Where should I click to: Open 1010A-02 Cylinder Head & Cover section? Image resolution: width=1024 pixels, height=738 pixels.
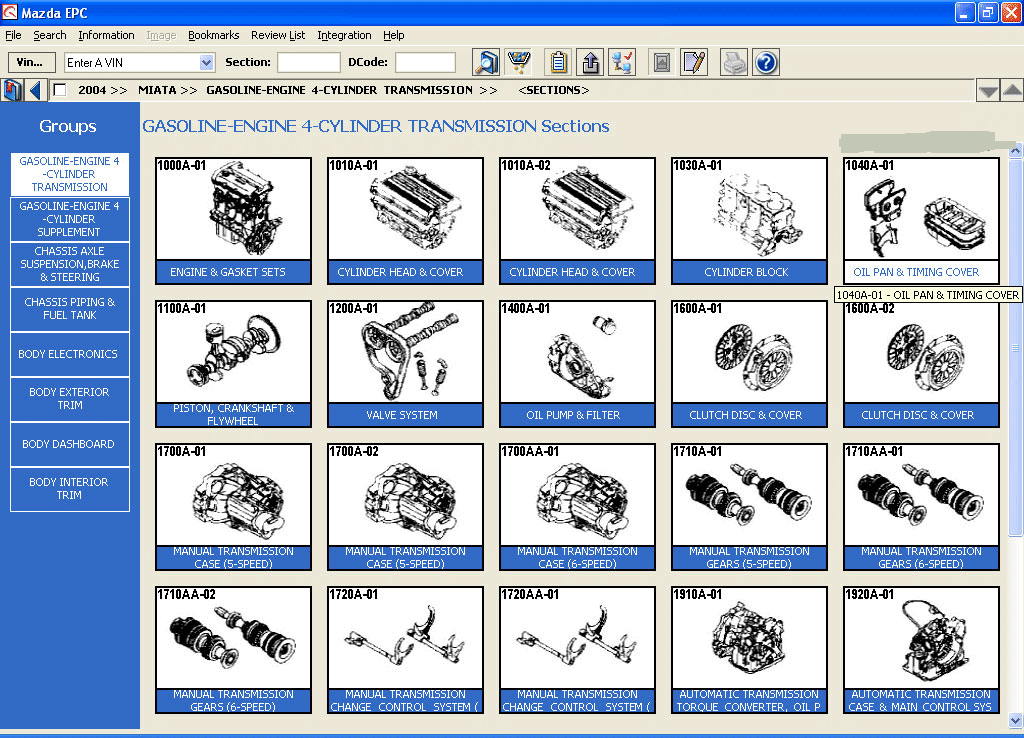tap(577, 221)
